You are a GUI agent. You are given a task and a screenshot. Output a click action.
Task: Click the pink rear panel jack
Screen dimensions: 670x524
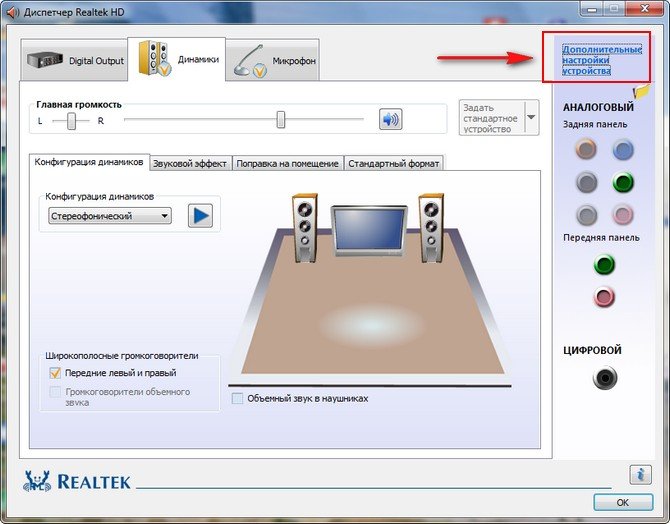[x=623, y=215]
